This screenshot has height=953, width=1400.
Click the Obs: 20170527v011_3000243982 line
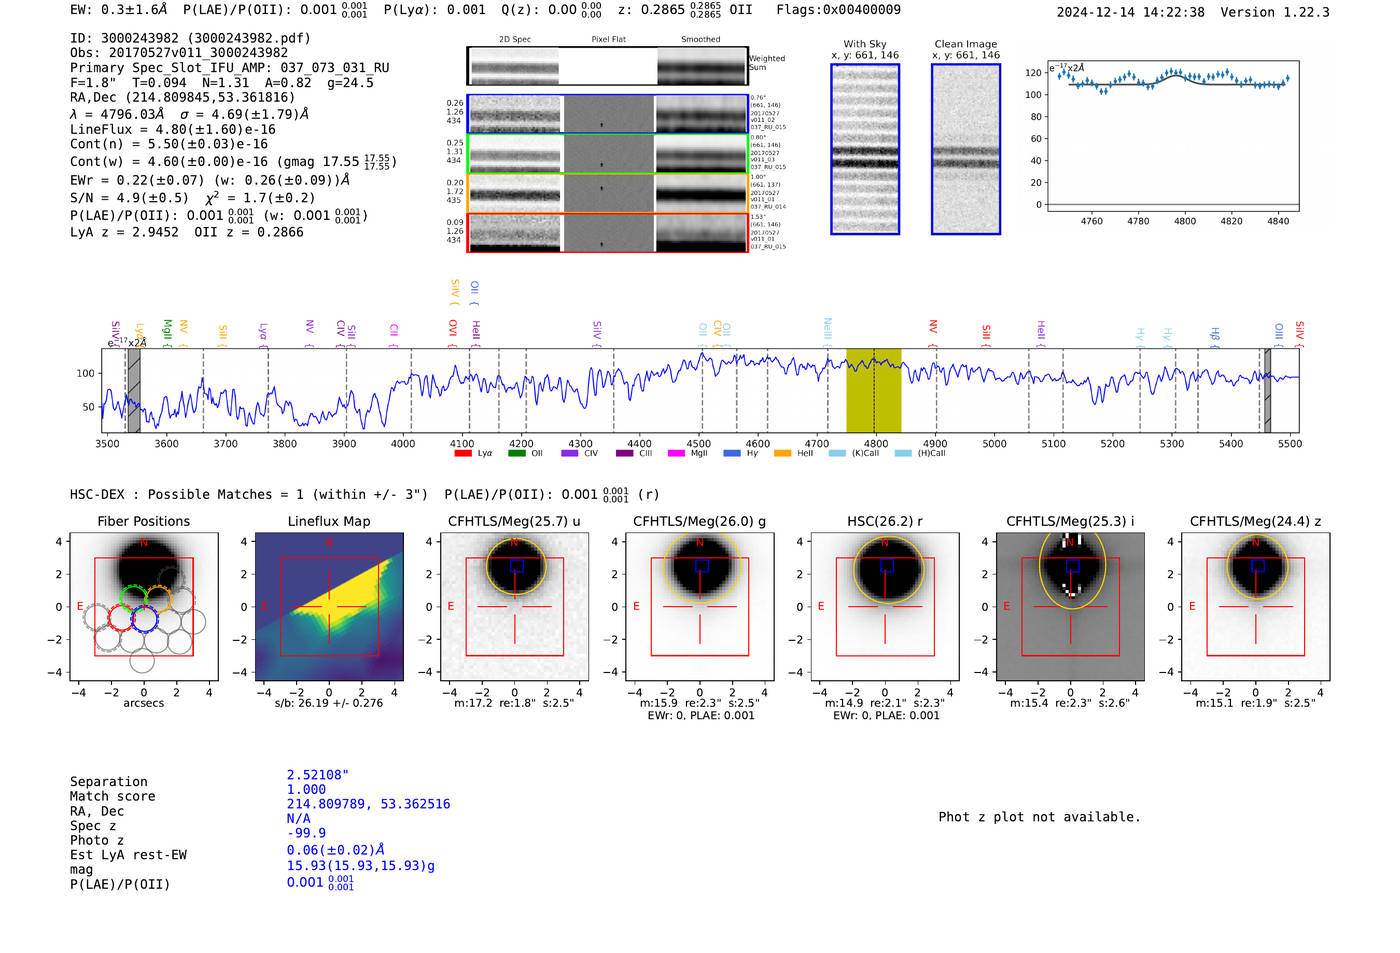tap(179, 53)
